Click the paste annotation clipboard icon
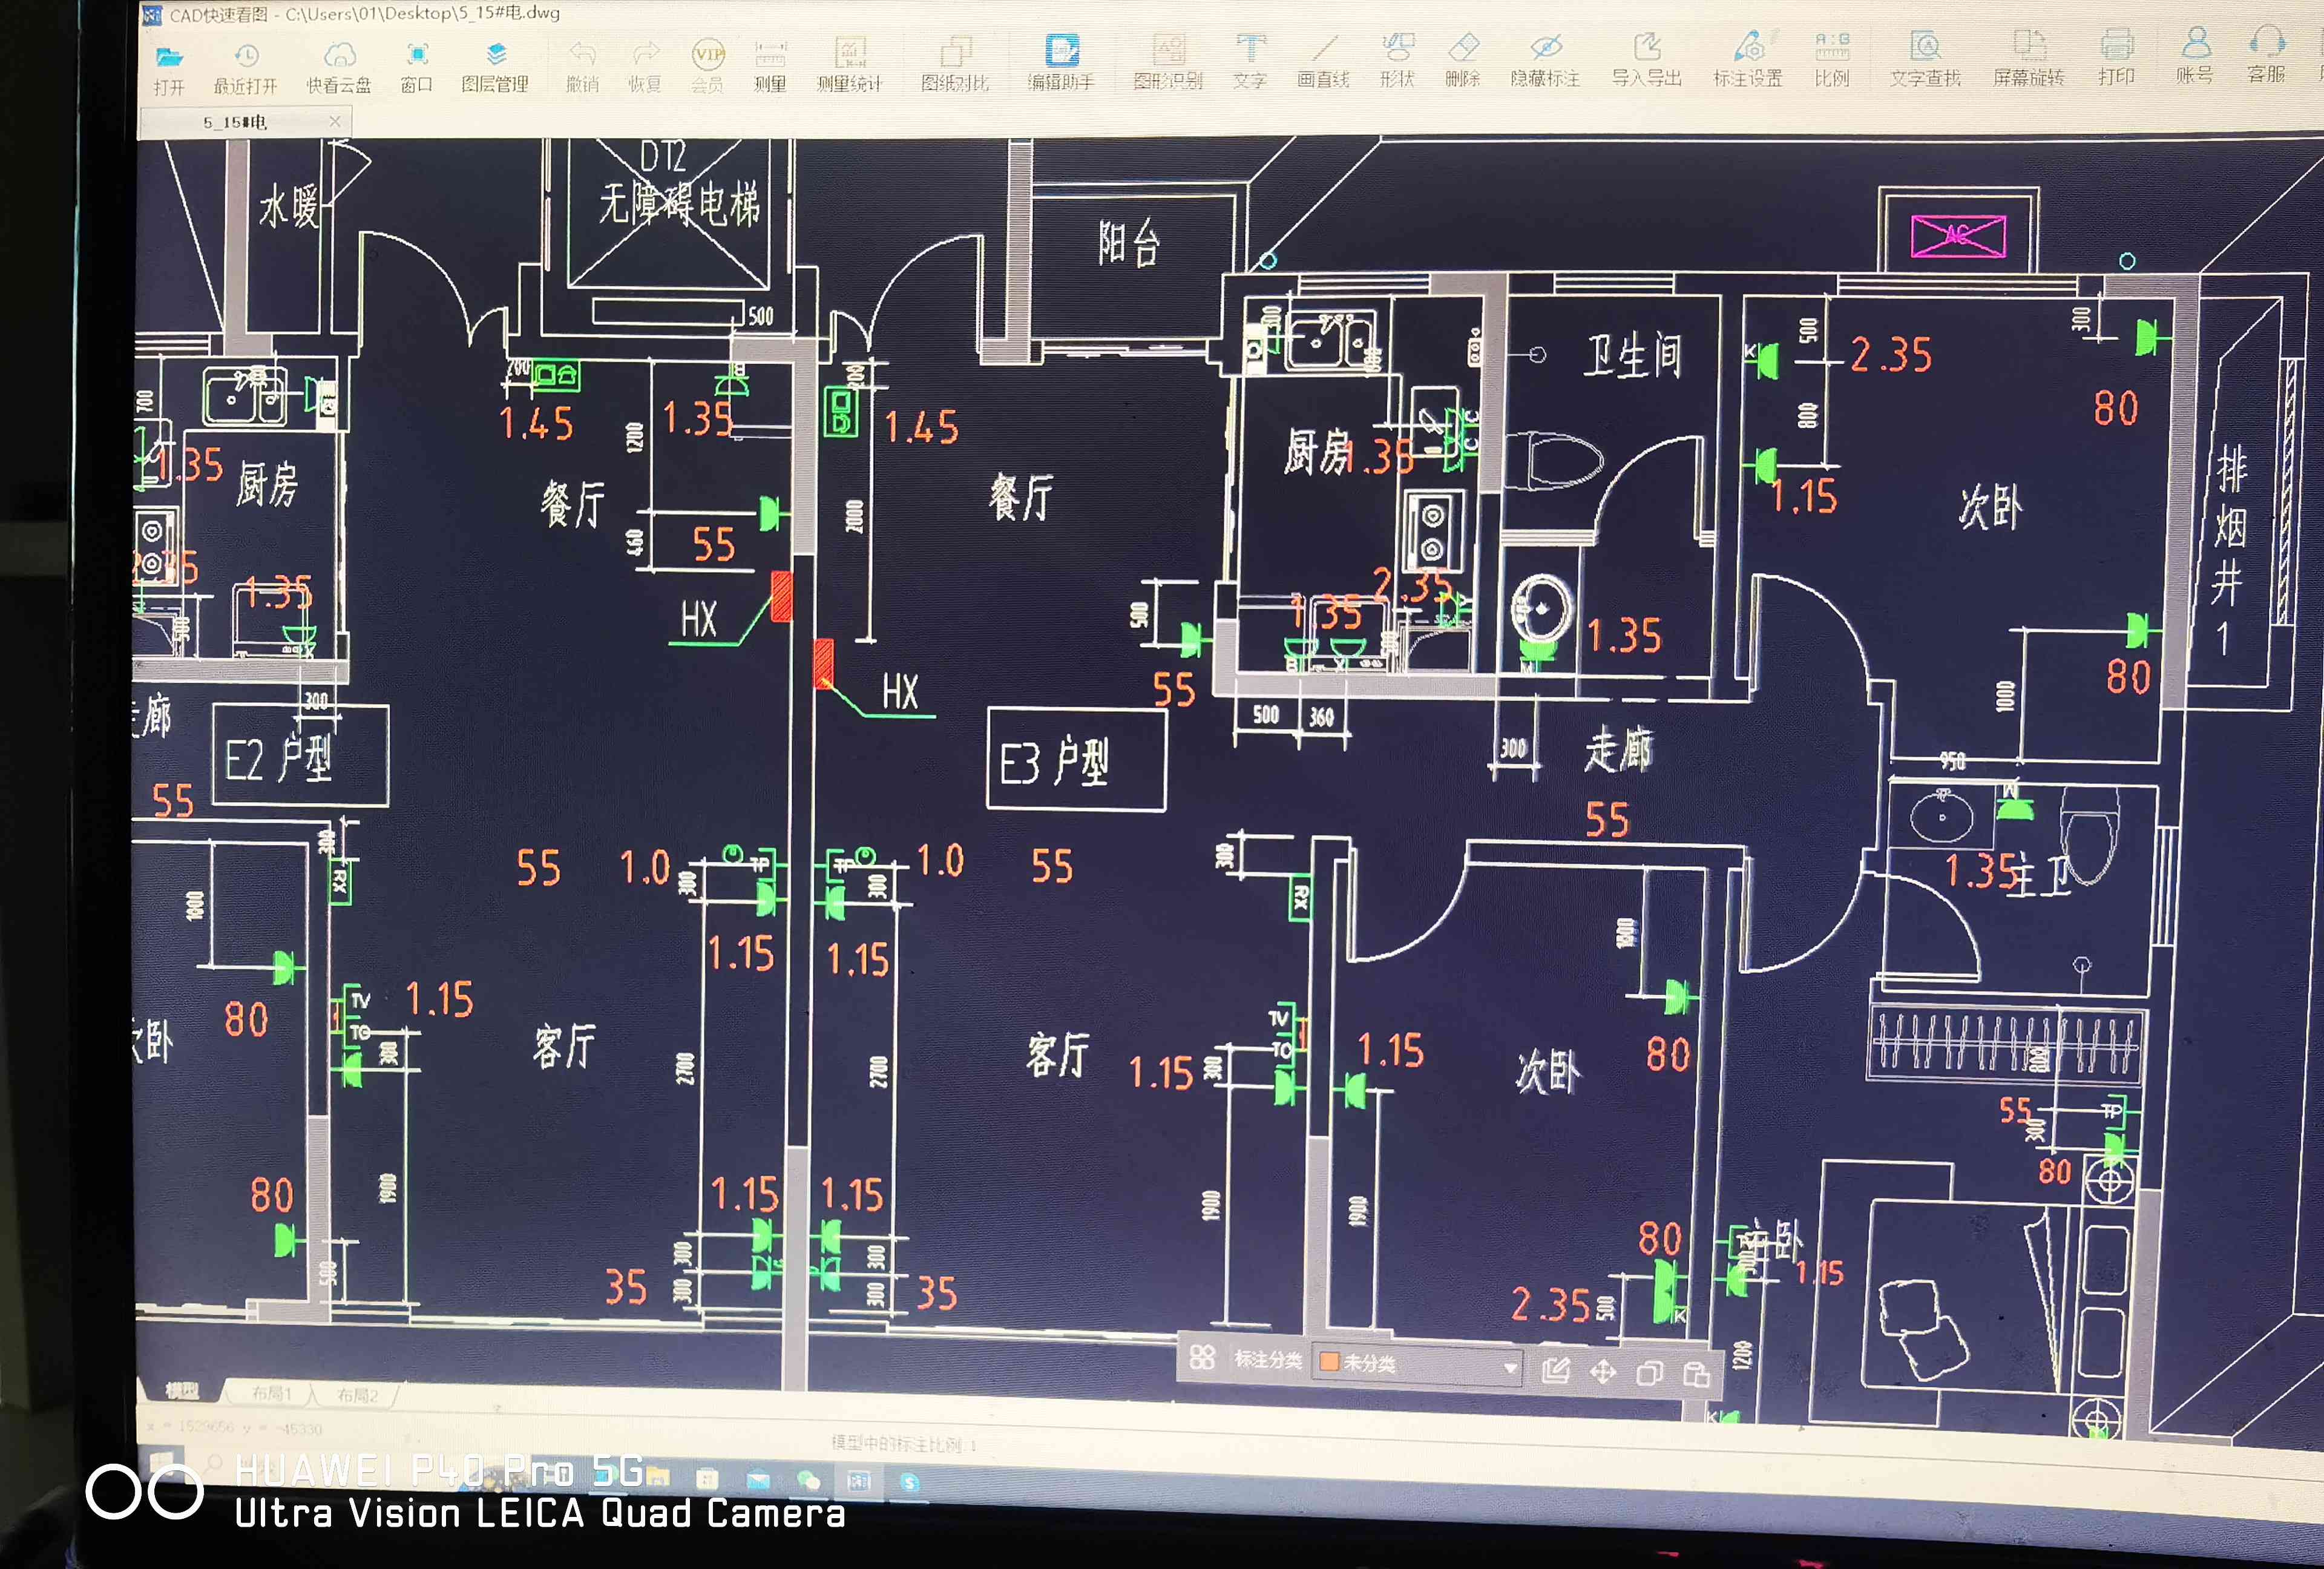Viewport: 2324px width, 1569px height. [1696, 1375]
